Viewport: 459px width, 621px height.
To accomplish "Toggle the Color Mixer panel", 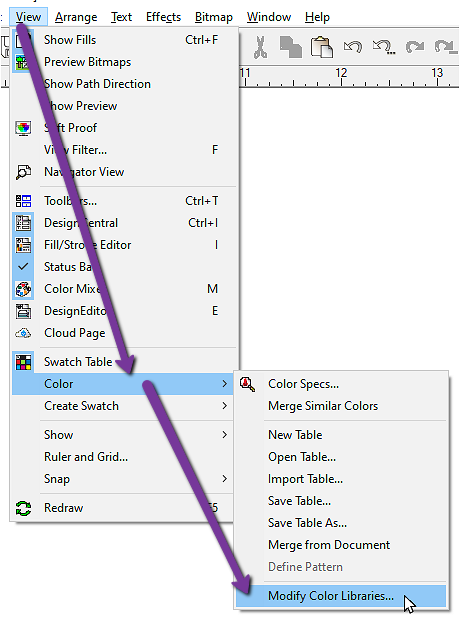I will coord(124,289).
